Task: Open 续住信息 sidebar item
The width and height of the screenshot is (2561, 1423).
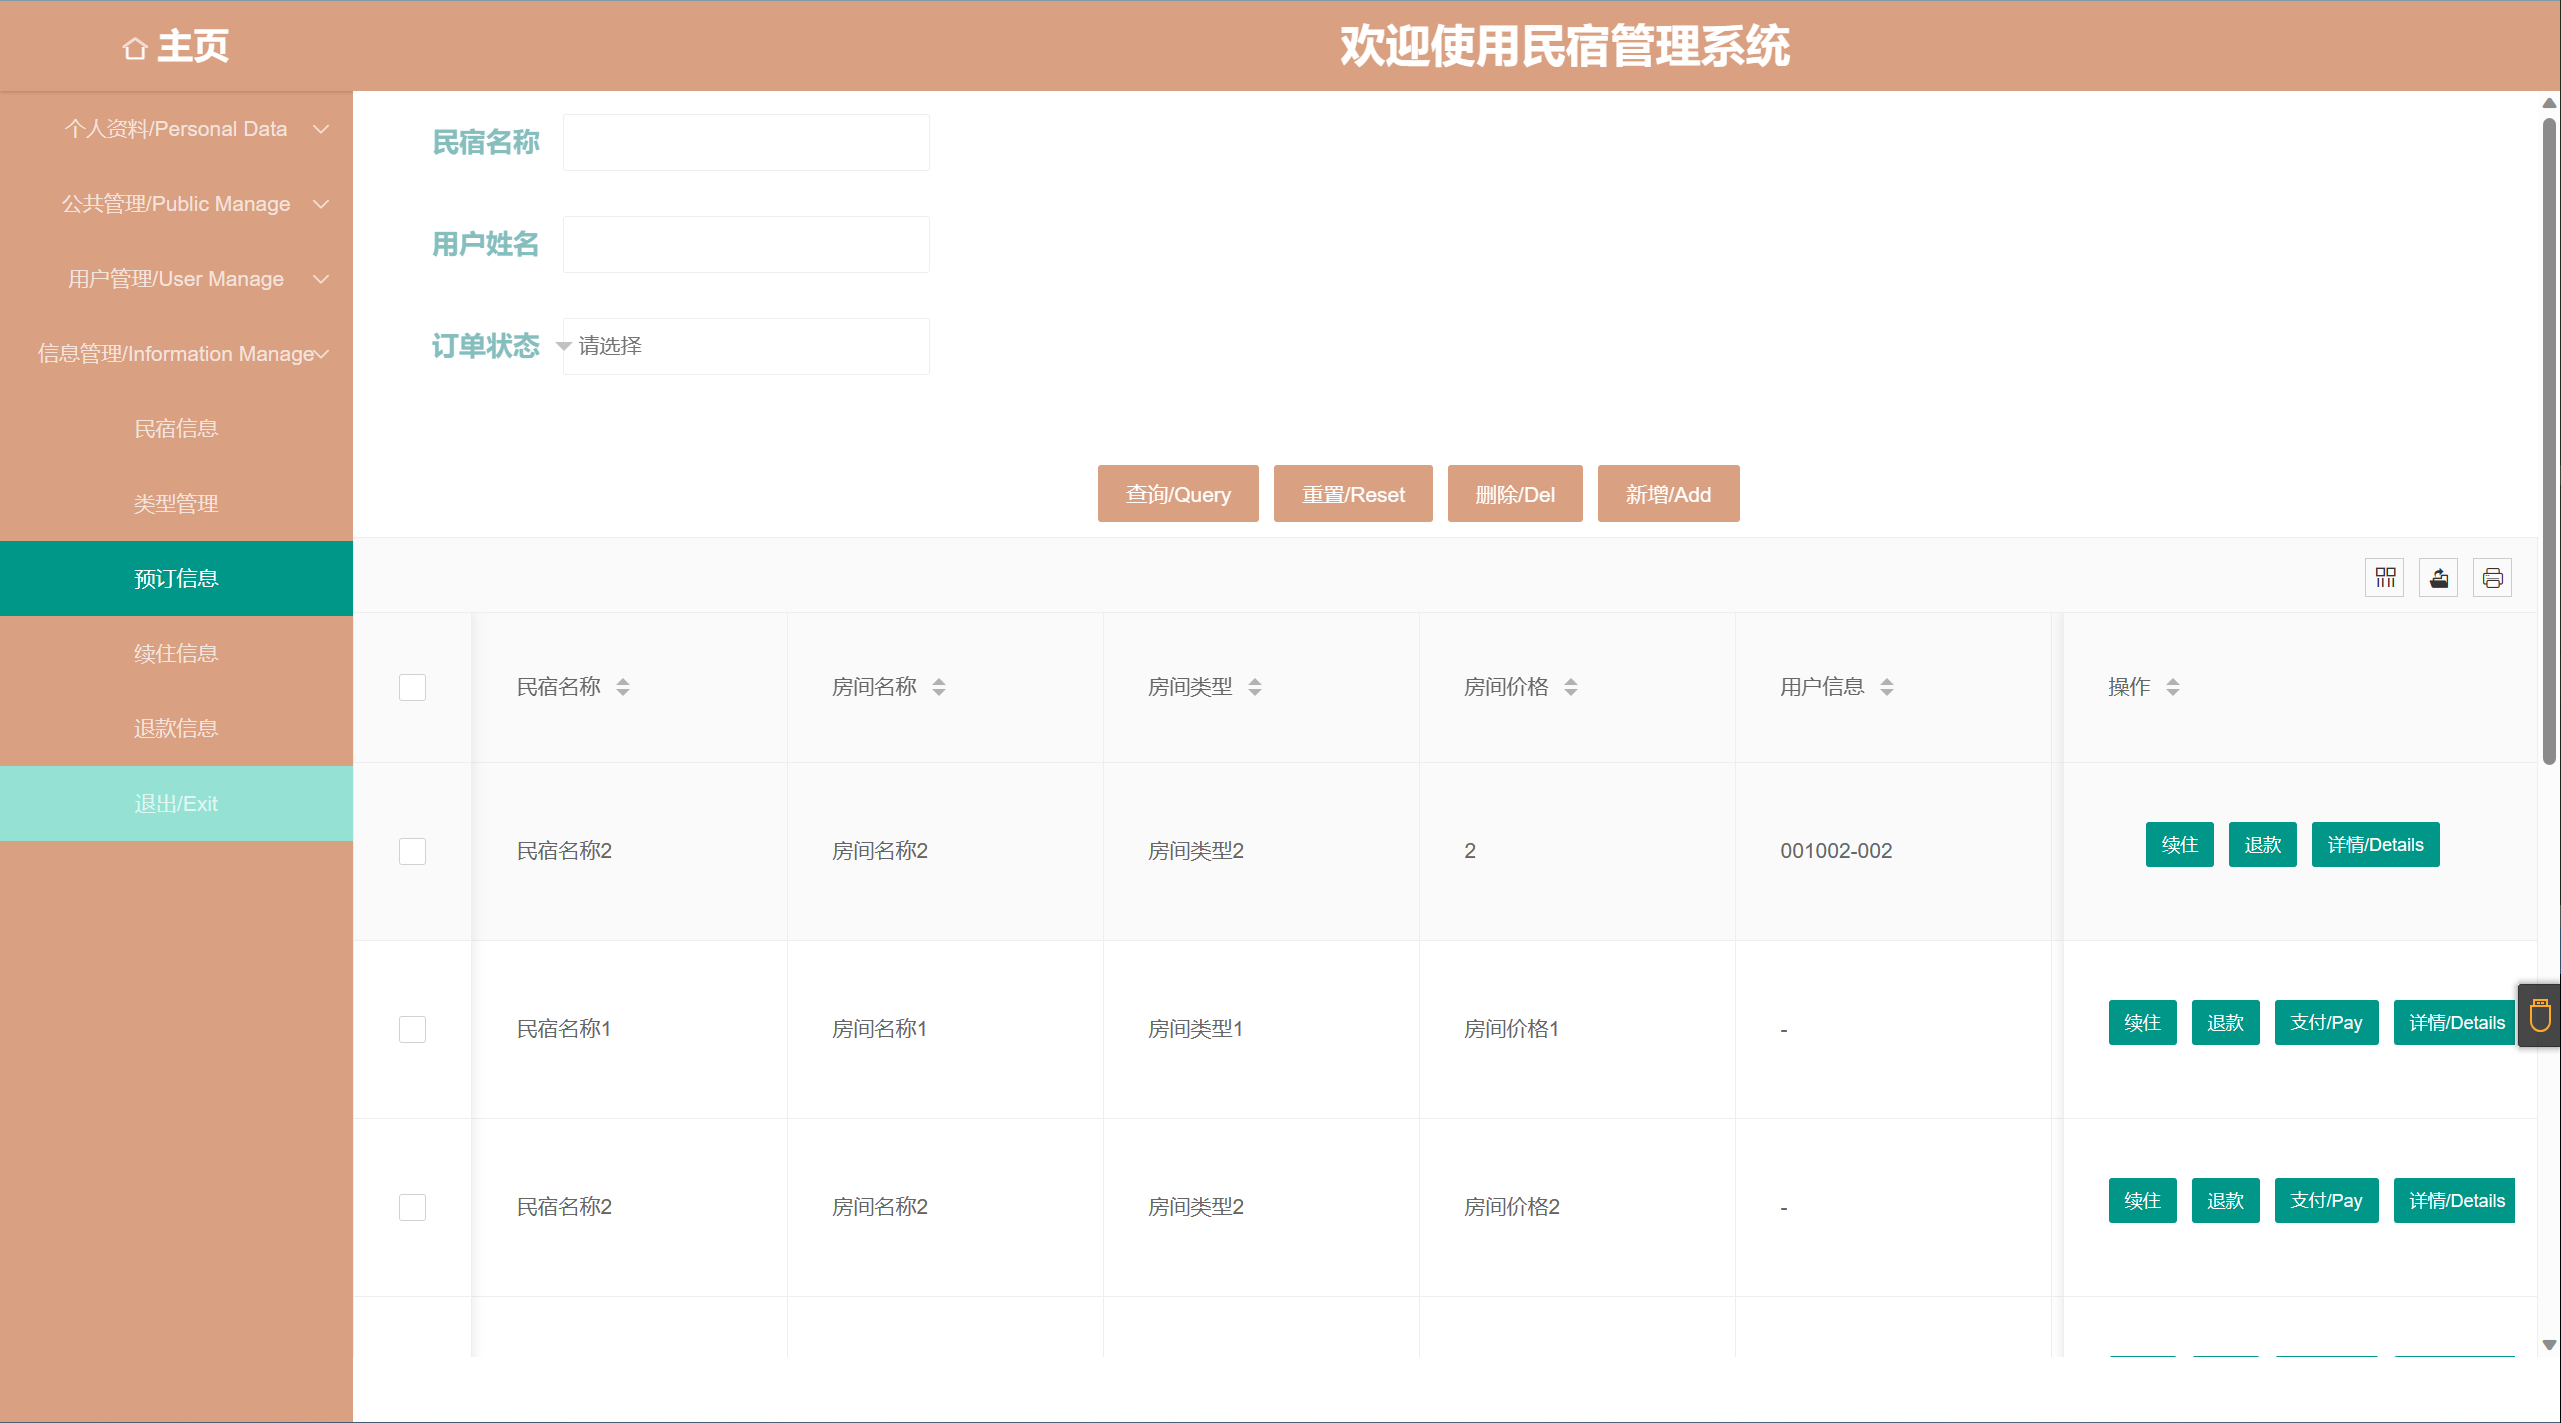Action: [176, 654]
